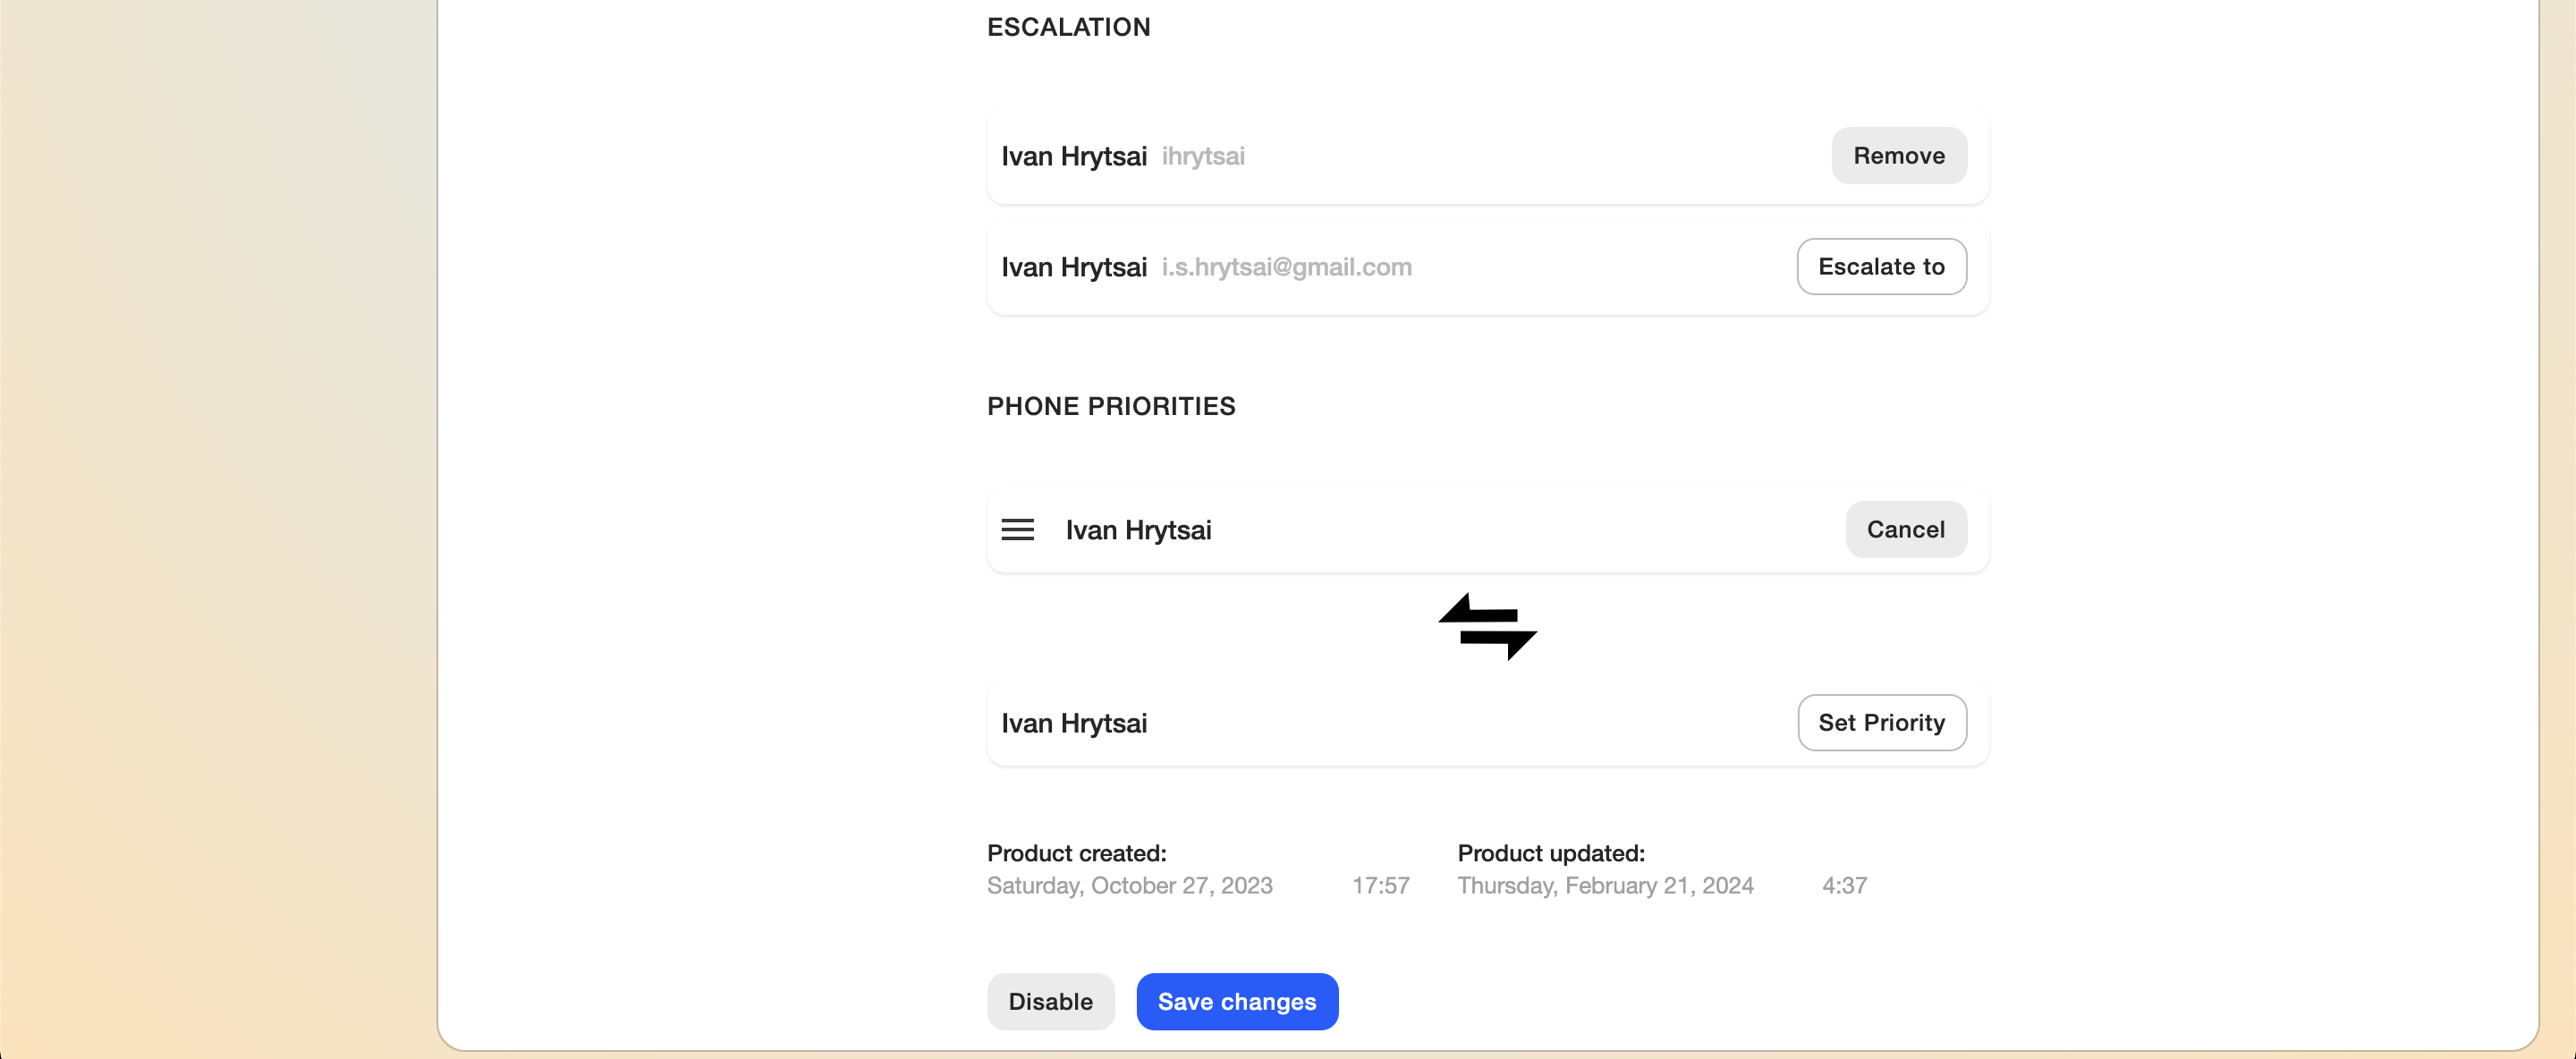
Task: Click the Set Priority button
Action: click(1881, 723)
